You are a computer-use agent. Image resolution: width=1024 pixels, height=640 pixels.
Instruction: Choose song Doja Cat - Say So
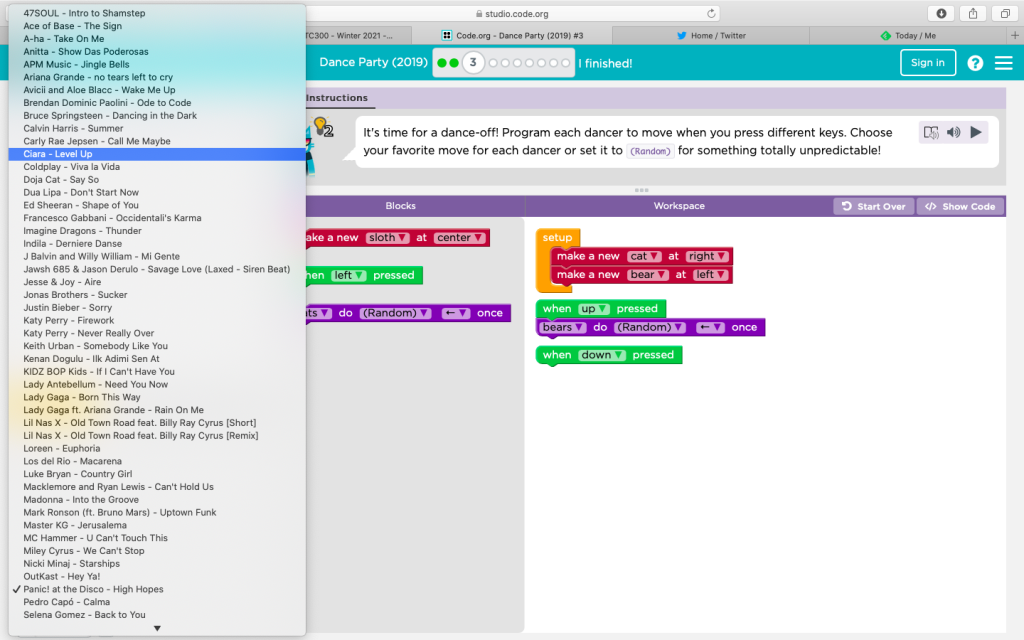click(x=157, y=180)
